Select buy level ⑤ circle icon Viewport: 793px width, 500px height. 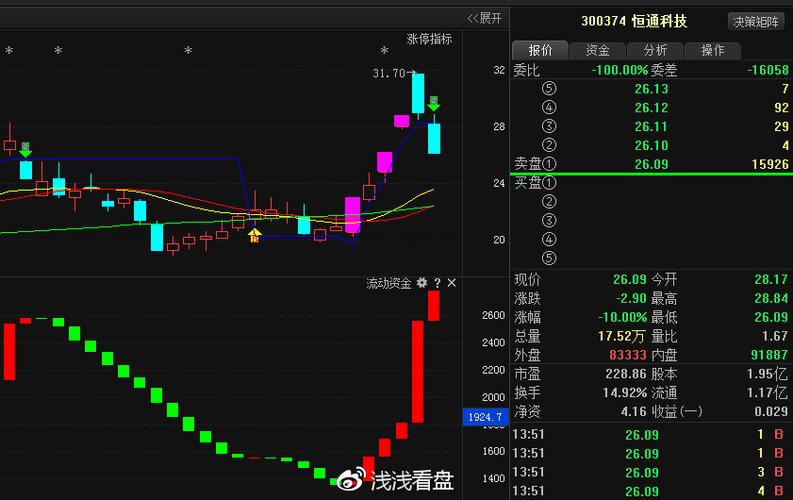tap(549, 258)
